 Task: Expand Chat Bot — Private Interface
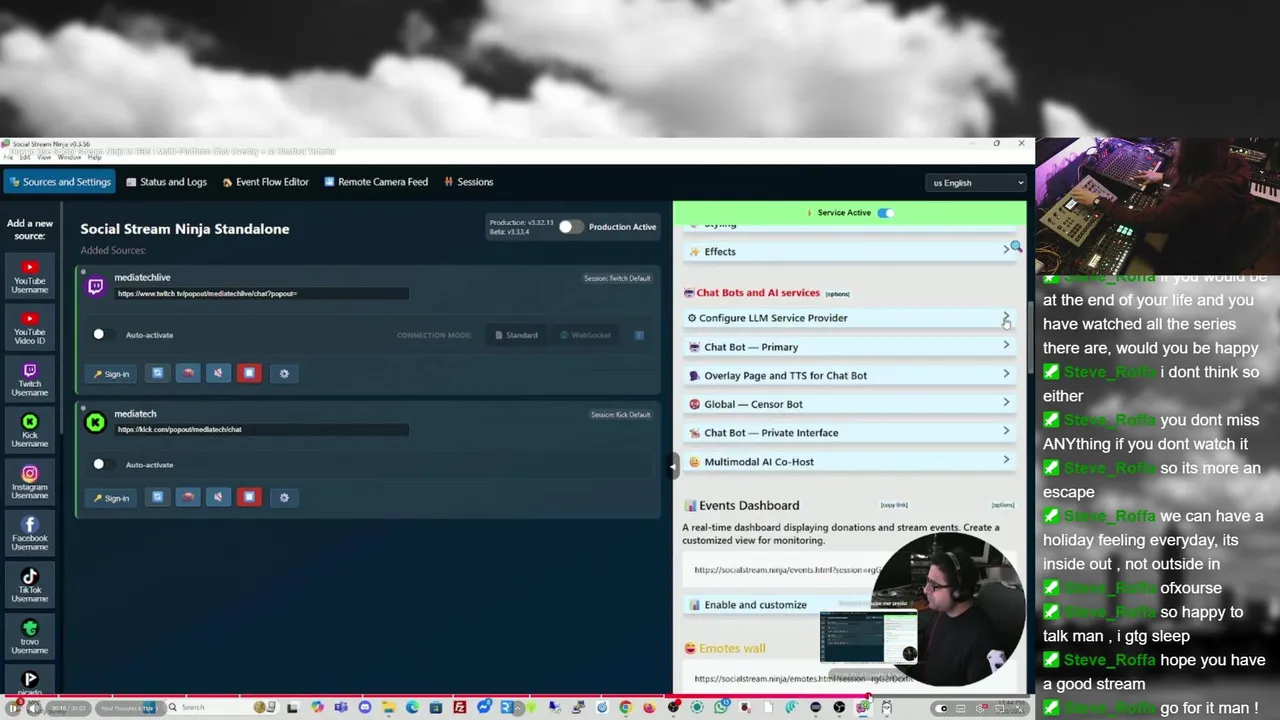coord(850,433)
